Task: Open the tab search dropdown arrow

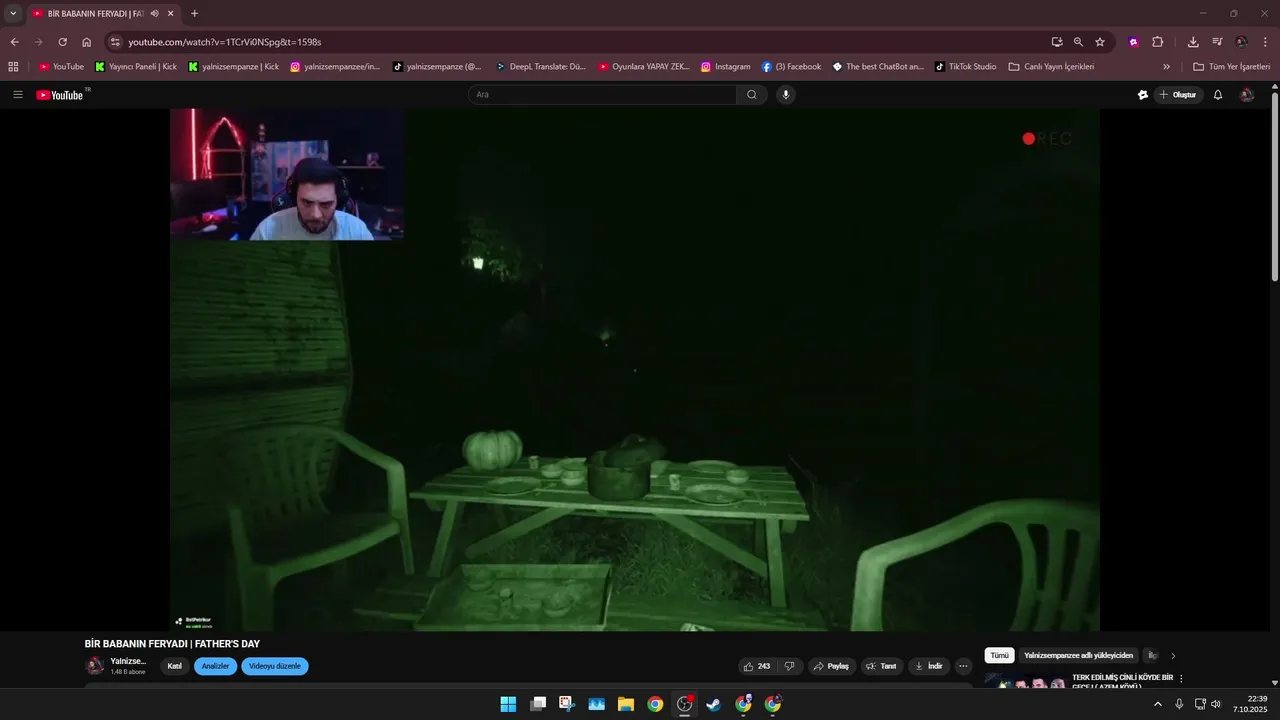Action: [13, 13]
